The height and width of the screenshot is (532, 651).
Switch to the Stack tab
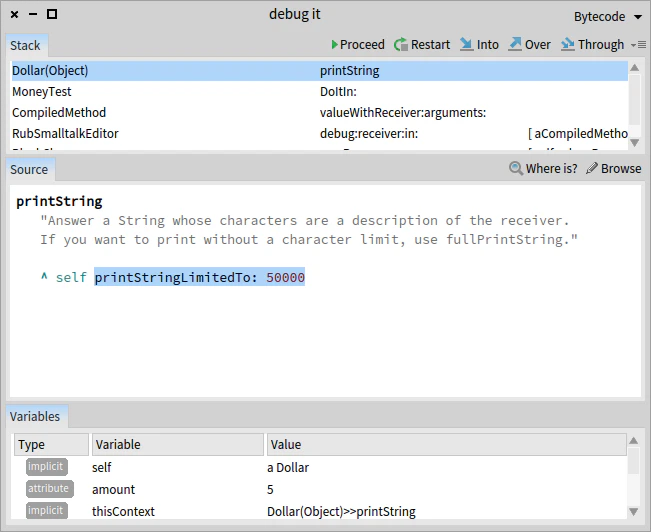[x=25, y=45]
